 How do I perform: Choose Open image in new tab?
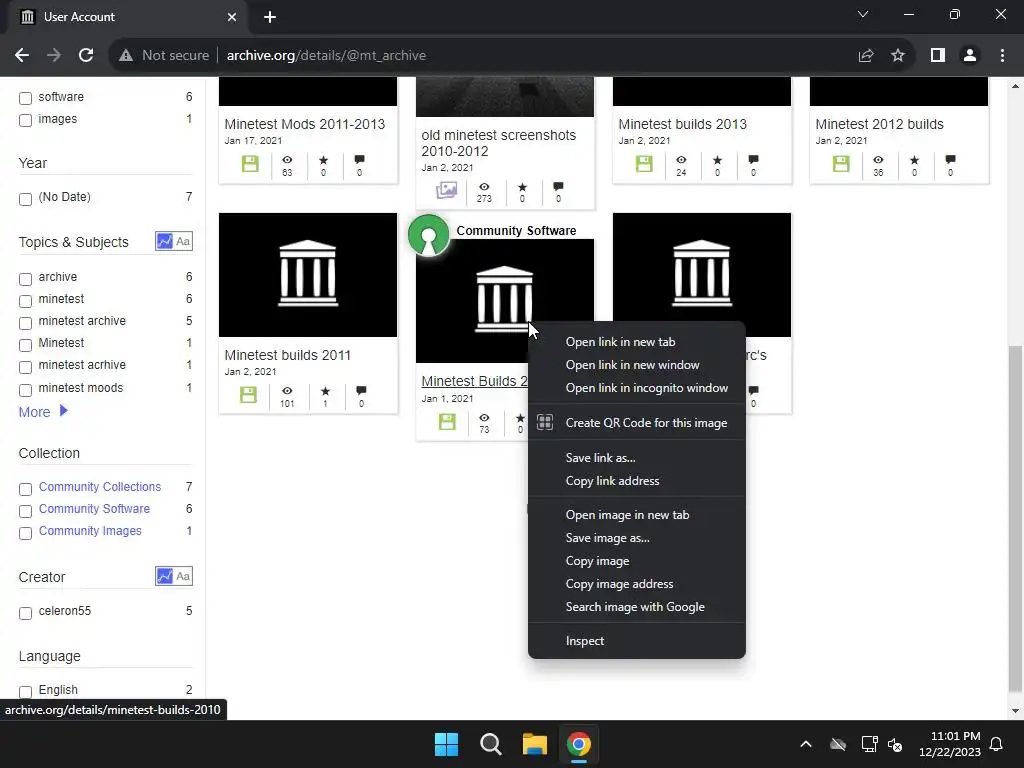(637, 515)
